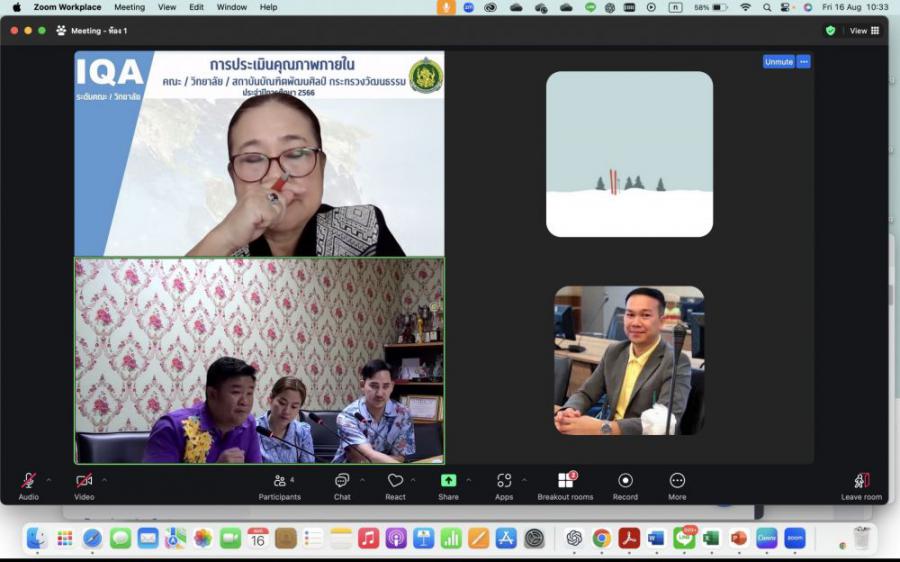Viewport: 900px width, 562px height.
Task: Expand the Video options caret
Action: tap(104, 479)
